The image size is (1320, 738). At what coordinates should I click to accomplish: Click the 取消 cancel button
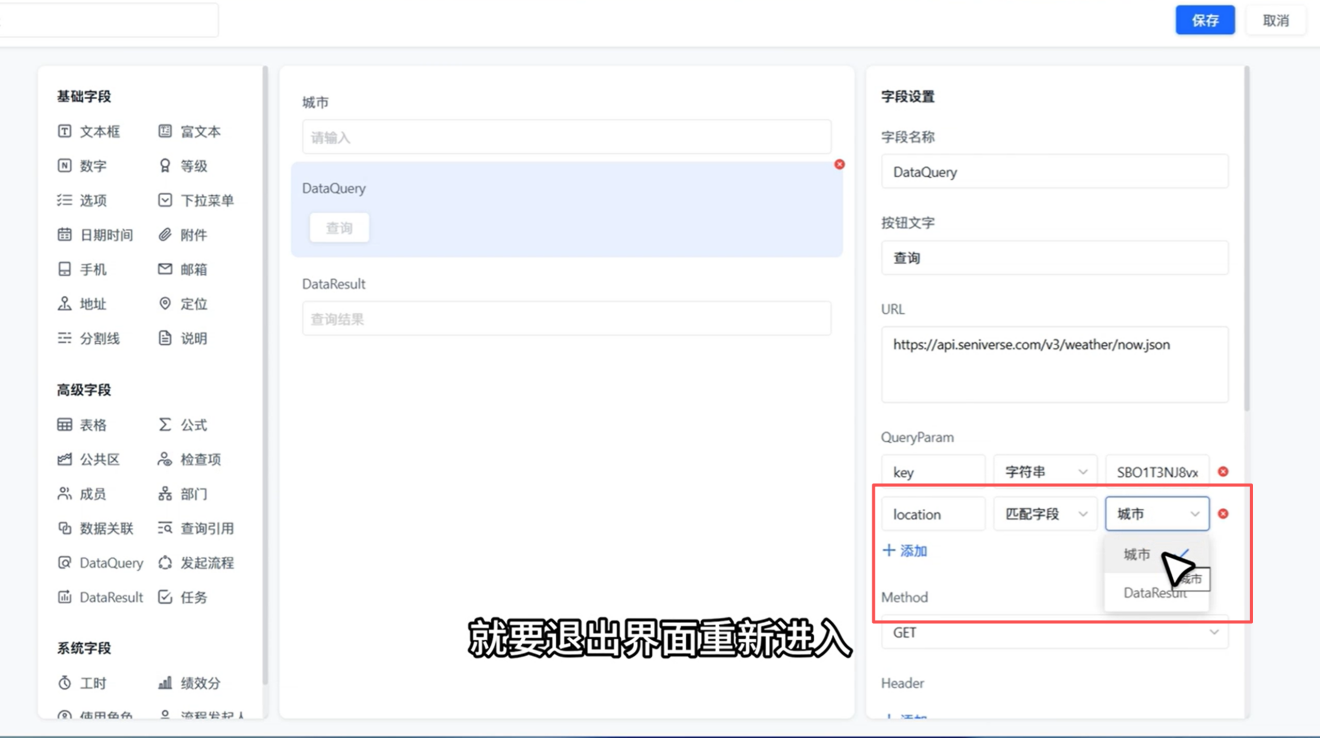[x=1276, y=20]
